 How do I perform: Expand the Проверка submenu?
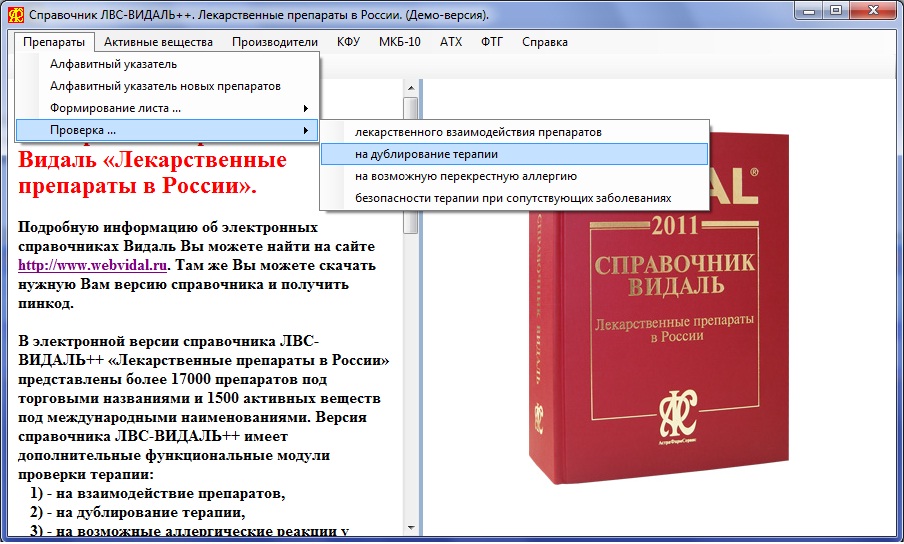pos(167,130)
